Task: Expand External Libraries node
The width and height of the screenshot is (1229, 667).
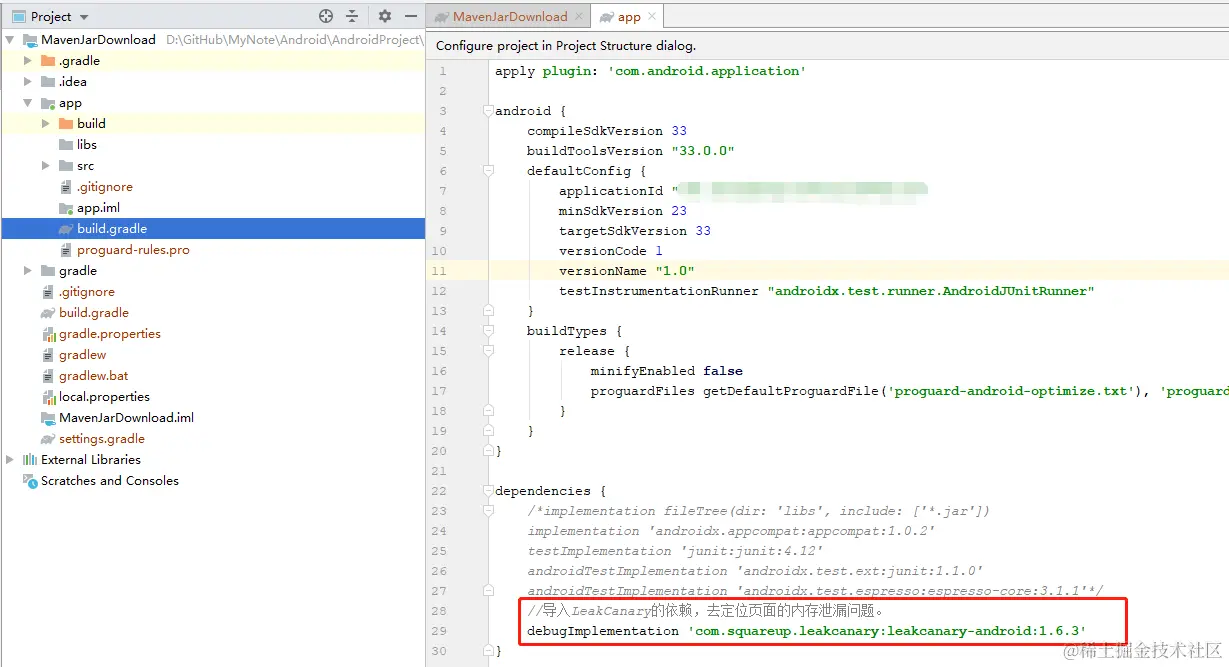Action: [x=10, y=460]
